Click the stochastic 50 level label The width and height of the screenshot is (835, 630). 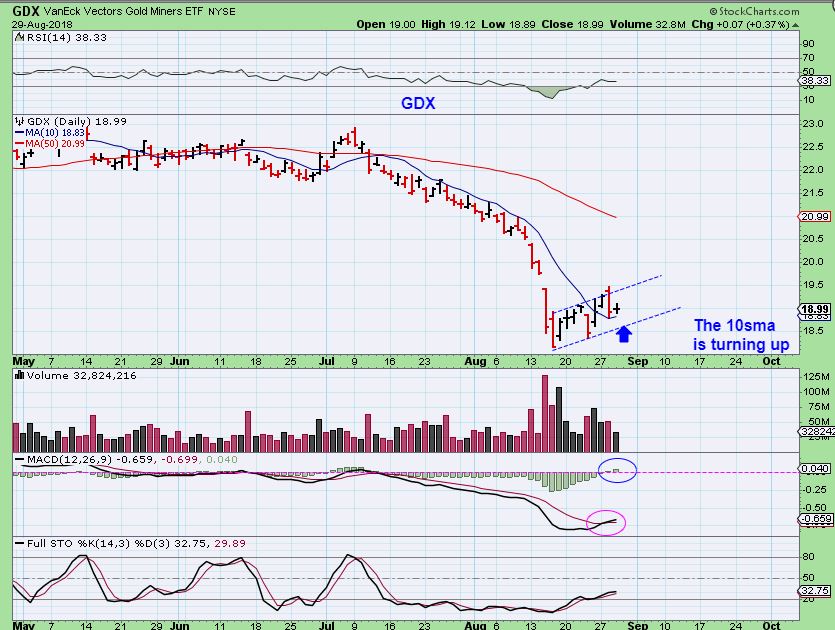808,577
